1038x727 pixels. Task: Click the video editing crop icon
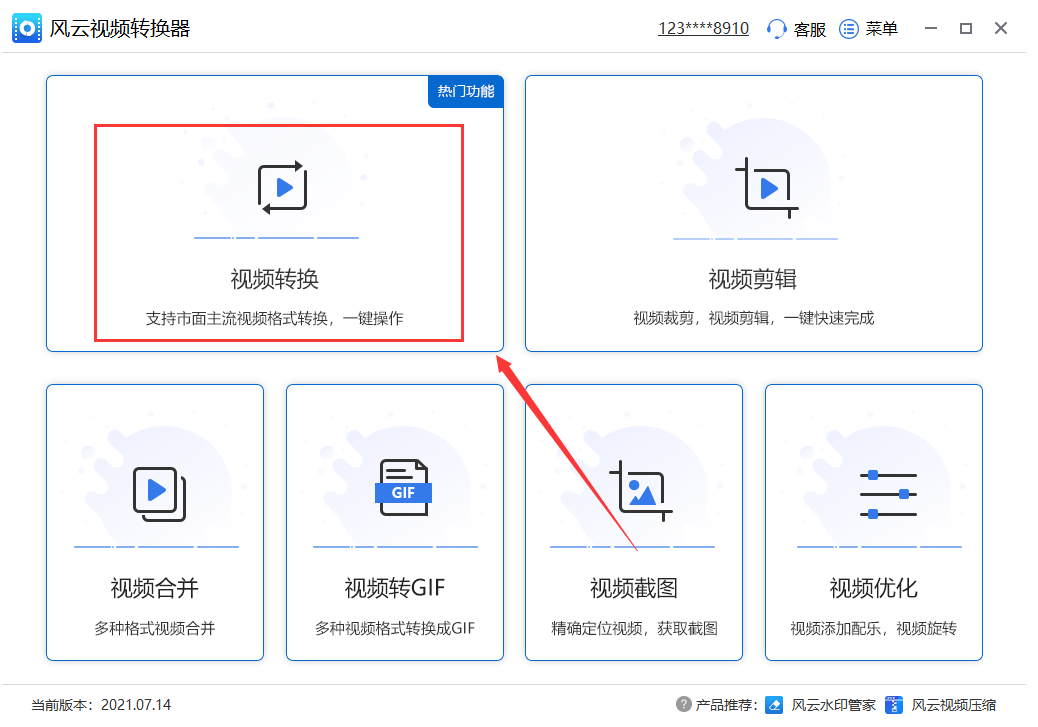(766, 188)
